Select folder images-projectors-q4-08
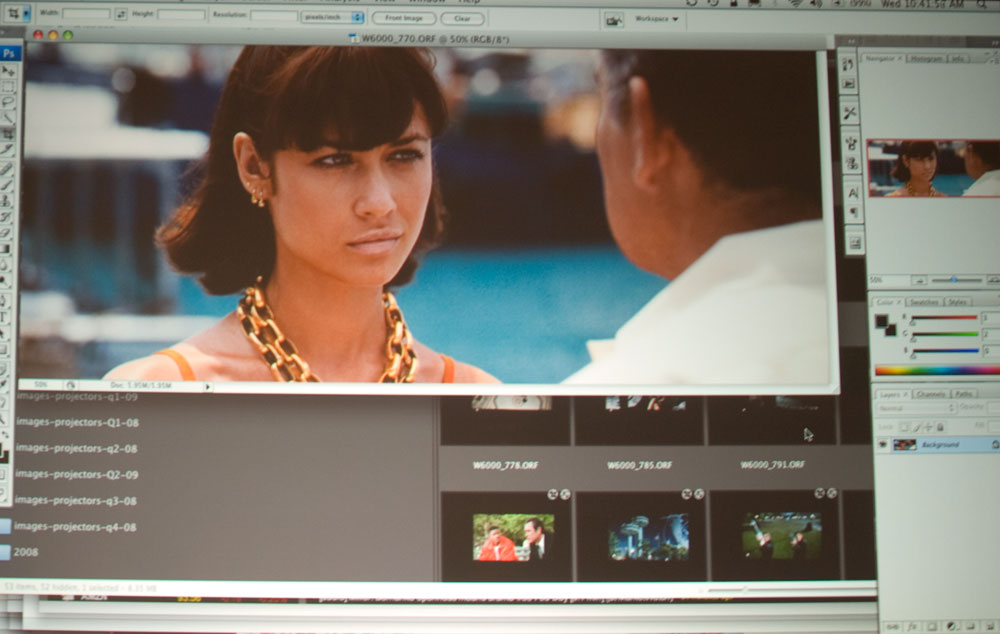The image size is (1000, 634). pyautogui.click(x=75, y=527)
